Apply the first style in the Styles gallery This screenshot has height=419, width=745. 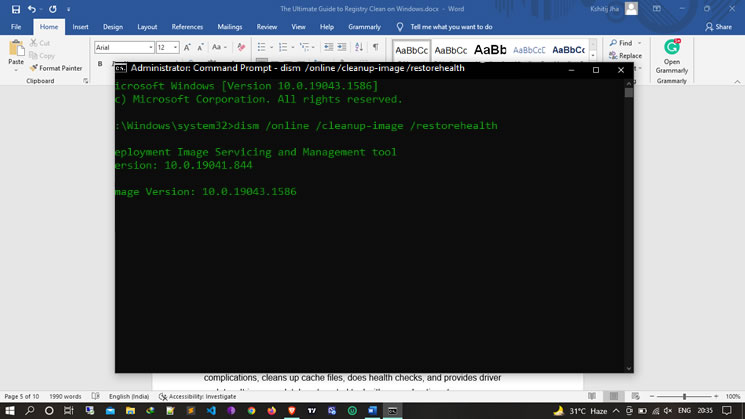[411, 50]
